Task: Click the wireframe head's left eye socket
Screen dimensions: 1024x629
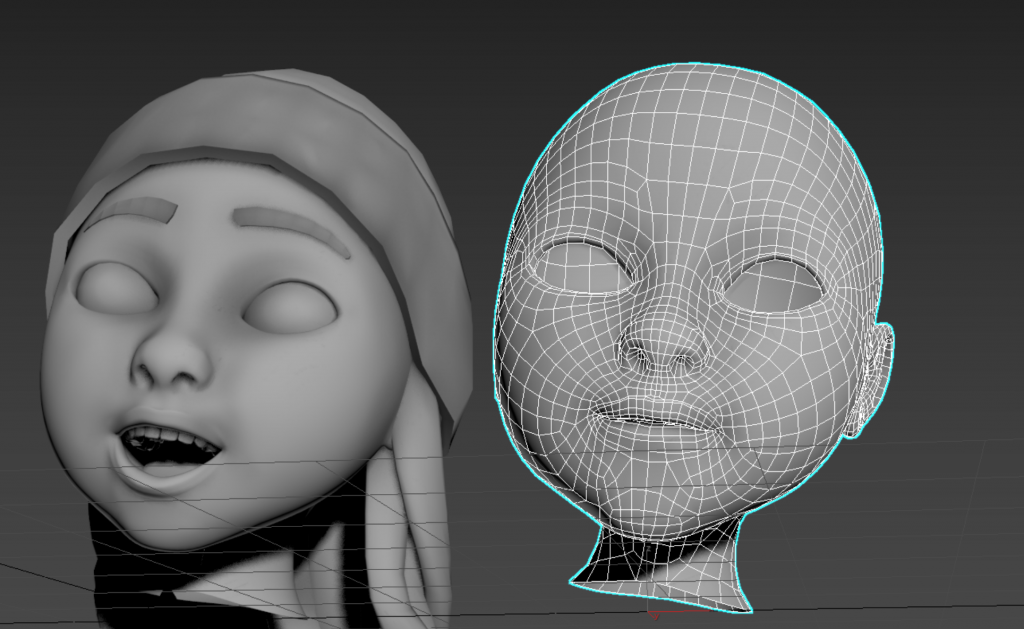Action: tap(583, 267)
